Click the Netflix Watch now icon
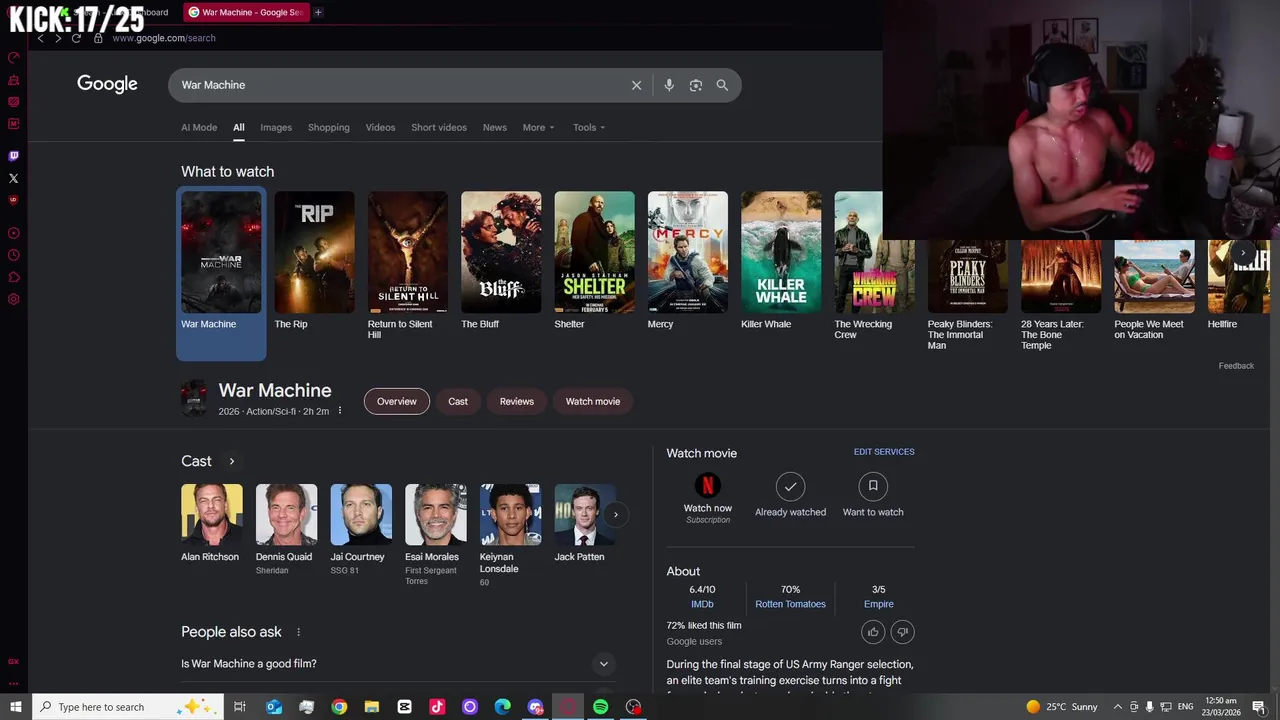 point(708,486)
